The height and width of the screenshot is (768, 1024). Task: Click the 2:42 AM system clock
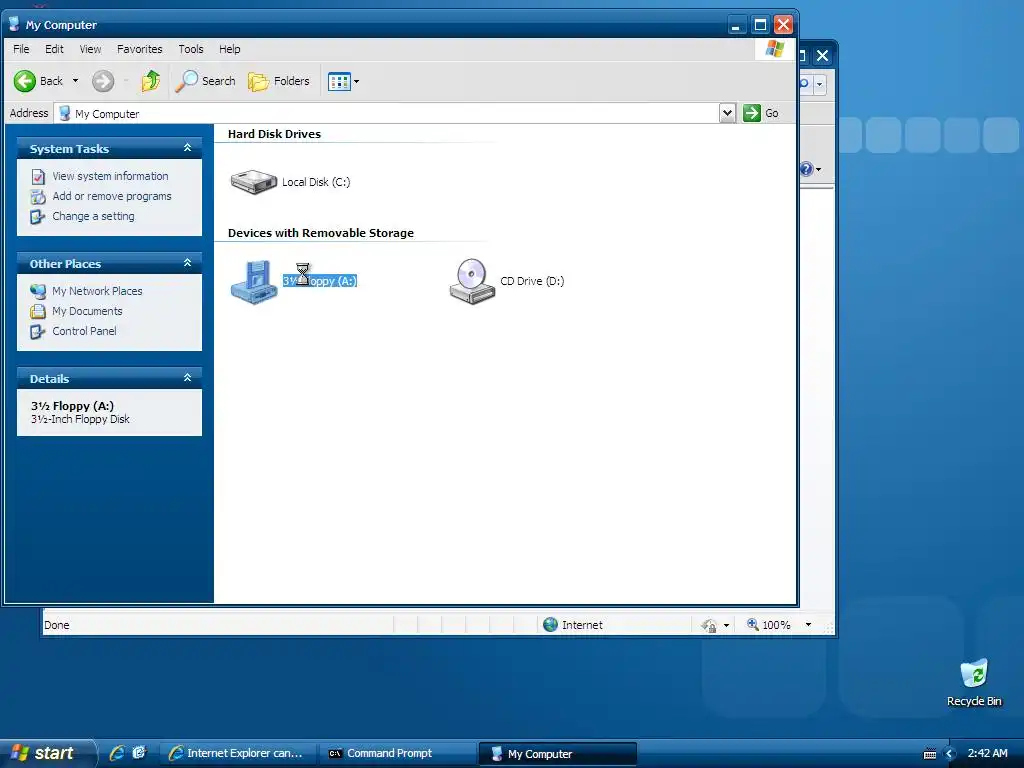point(987,753)
